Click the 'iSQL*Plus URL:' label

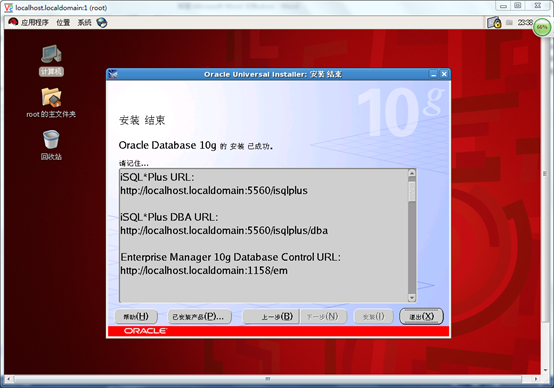coord(157,177)
